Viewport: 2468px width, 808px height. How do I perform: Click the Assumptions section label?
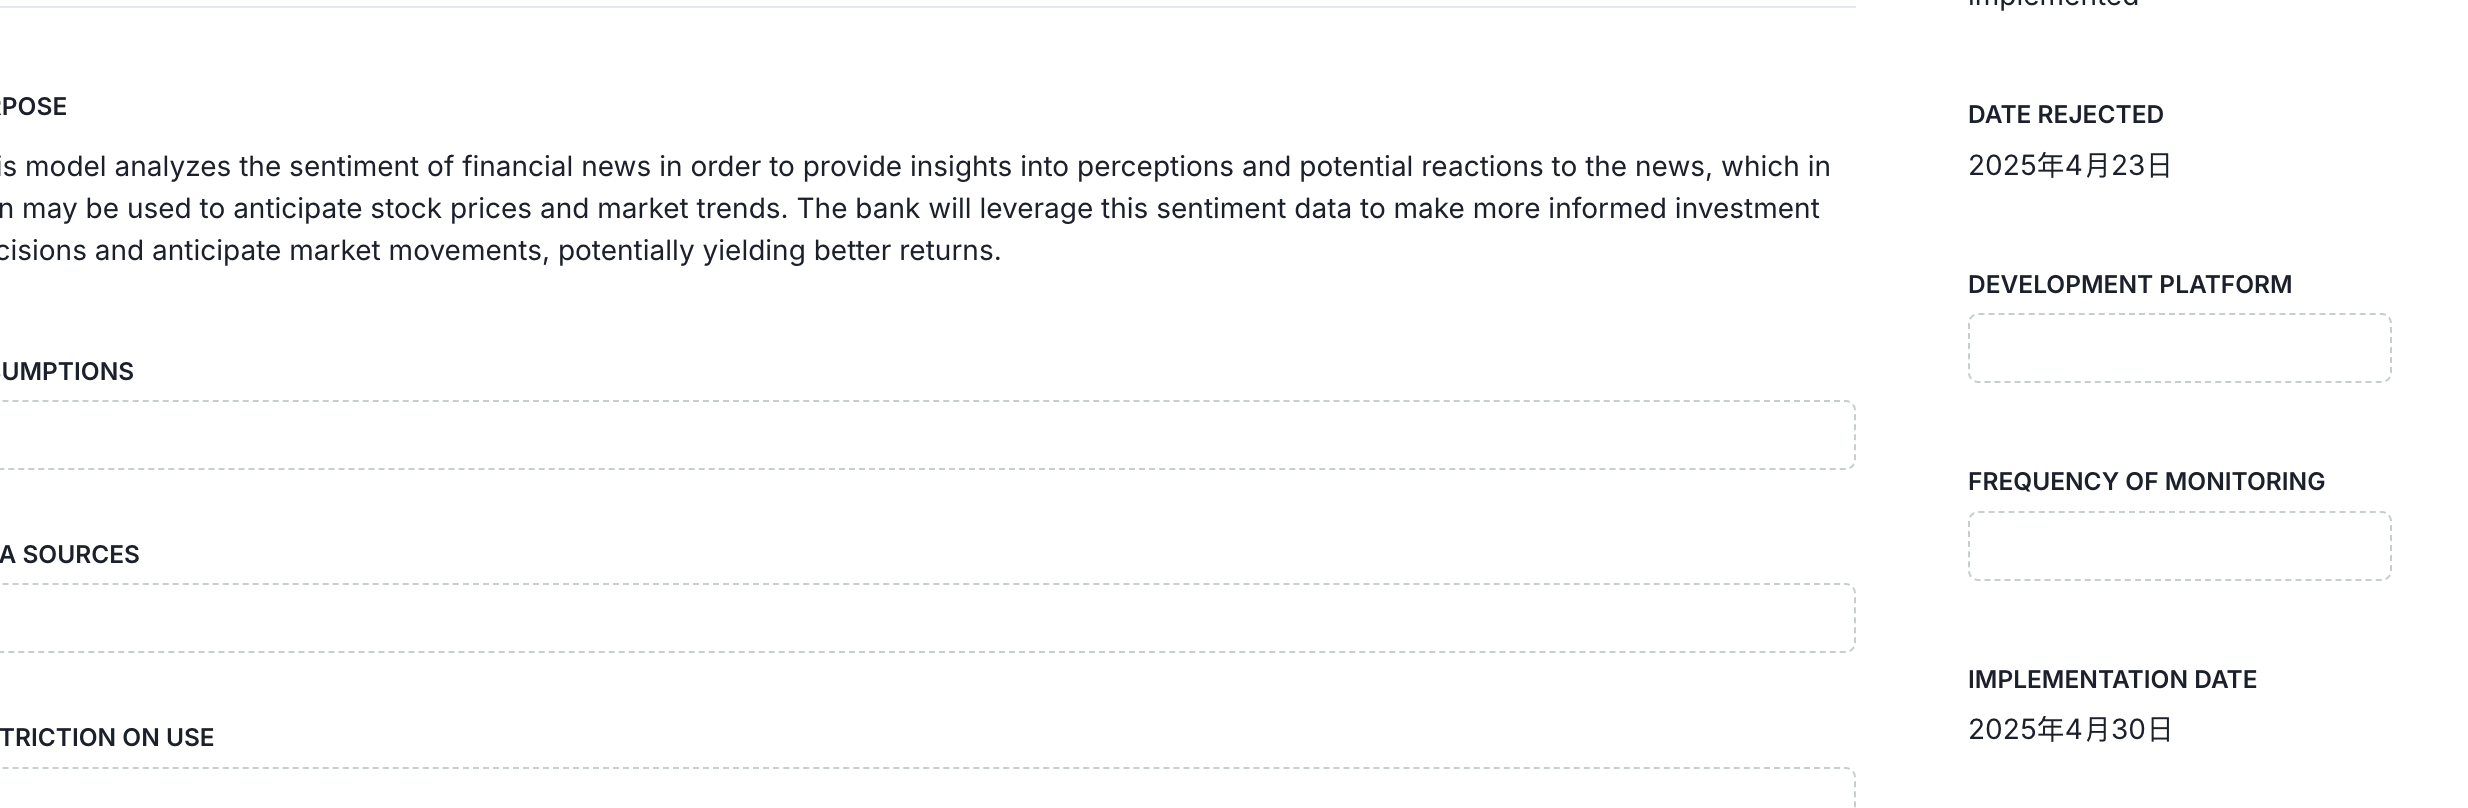click(x=67, y=372)
